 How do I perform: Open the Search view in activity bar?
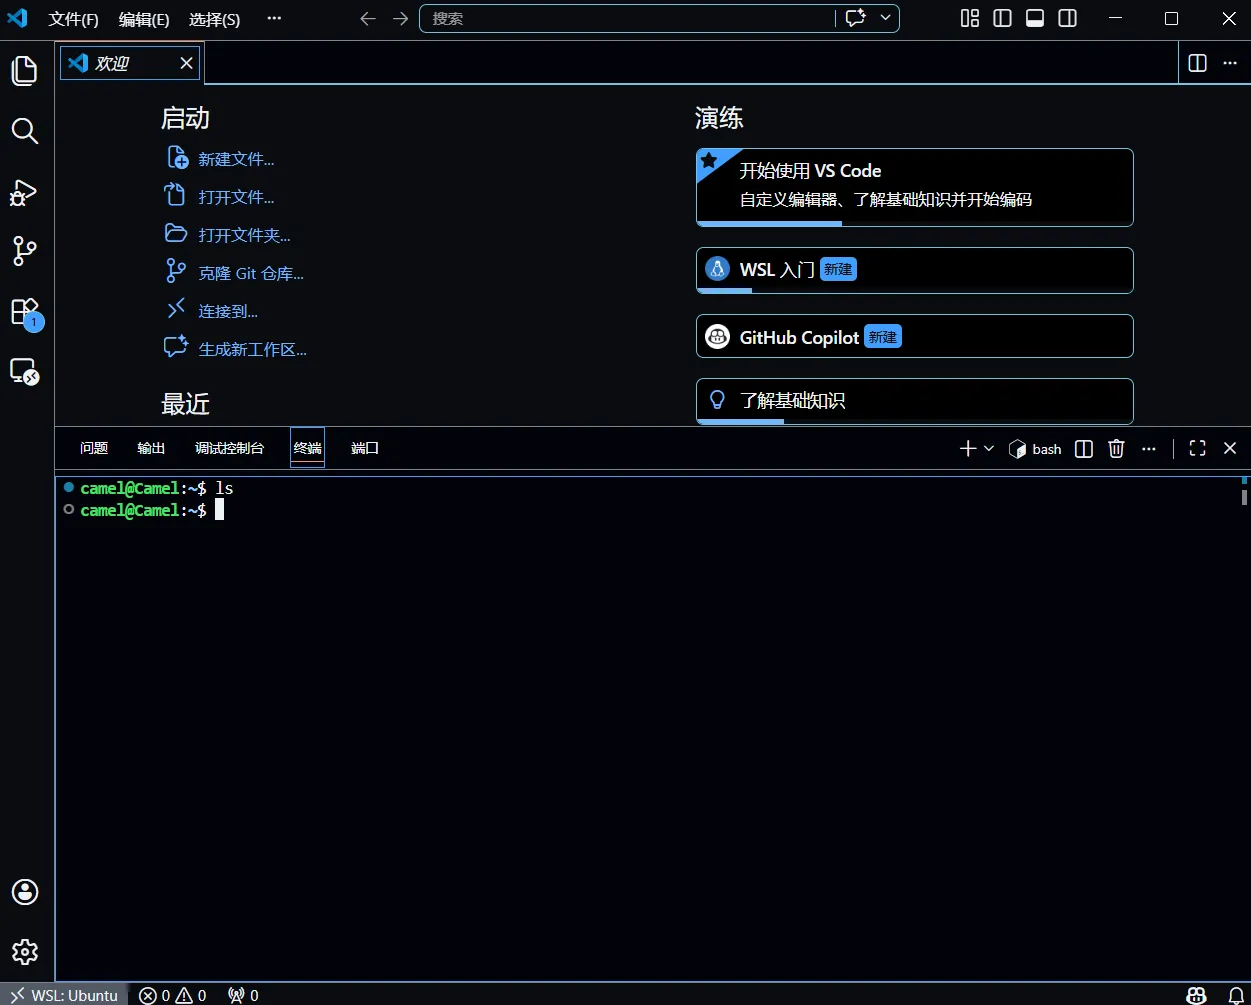(25, 131)
